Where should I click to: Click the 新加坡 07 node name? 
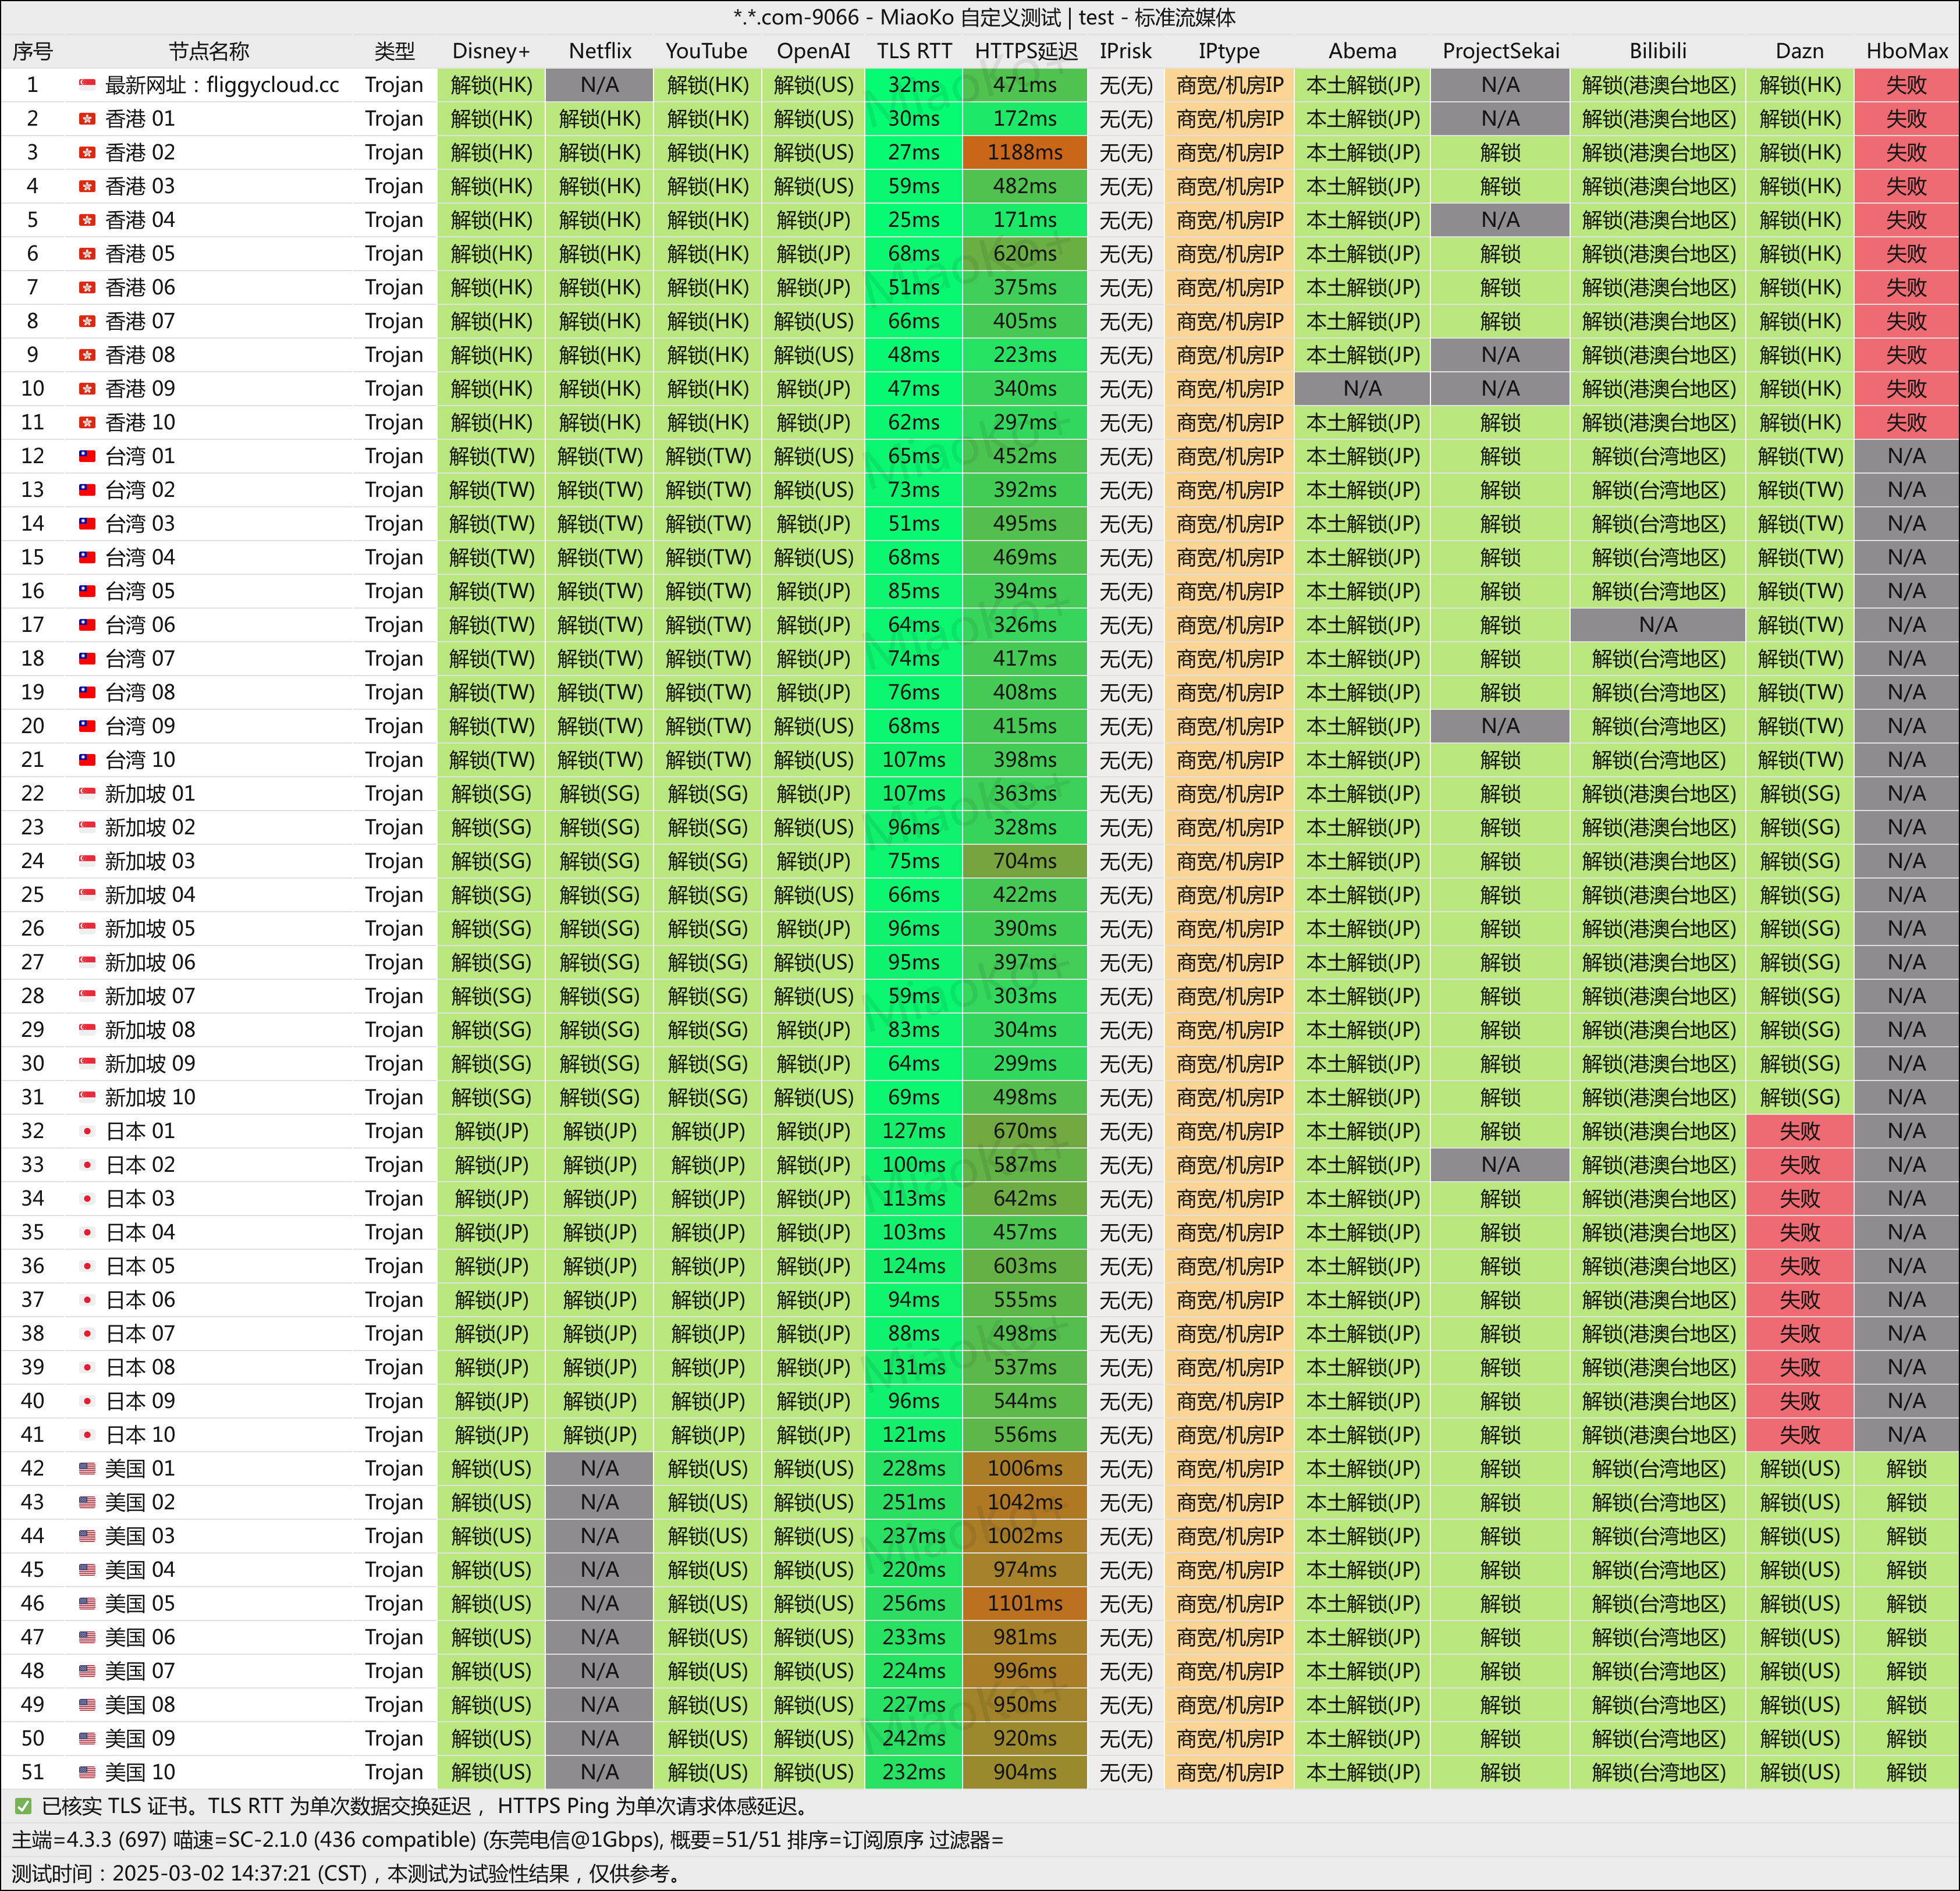[150, 996]
